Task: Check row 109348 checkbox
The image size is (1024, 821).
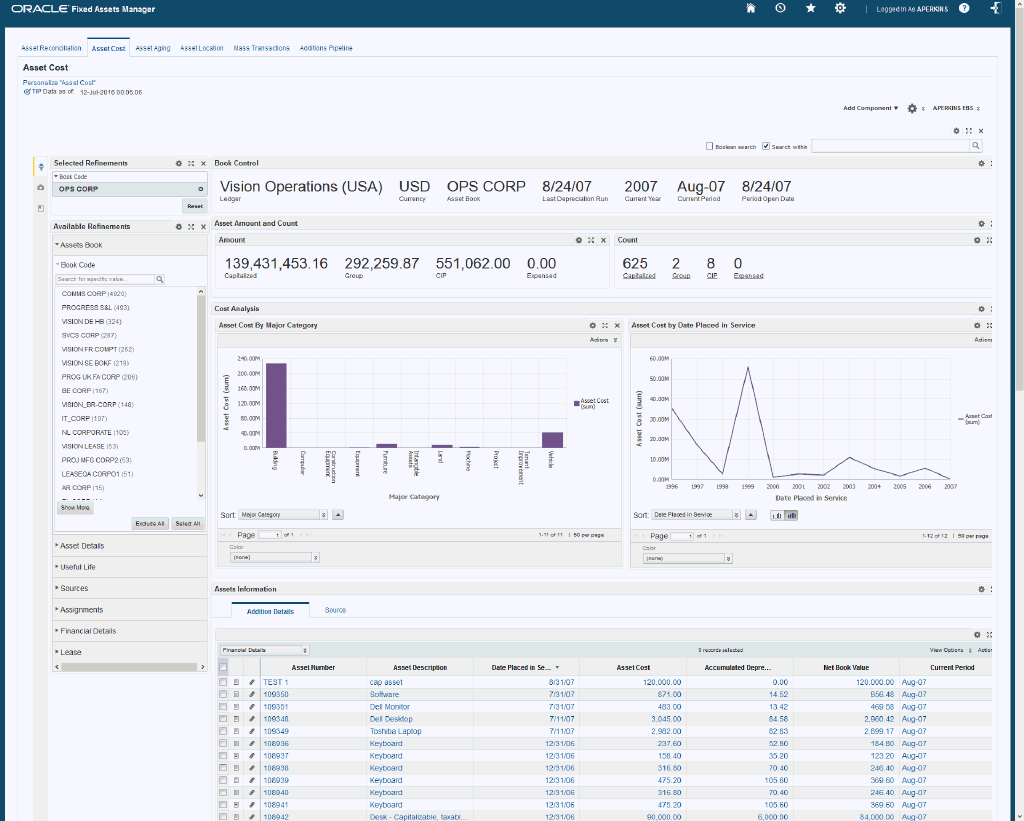Action: coord(223,719)
